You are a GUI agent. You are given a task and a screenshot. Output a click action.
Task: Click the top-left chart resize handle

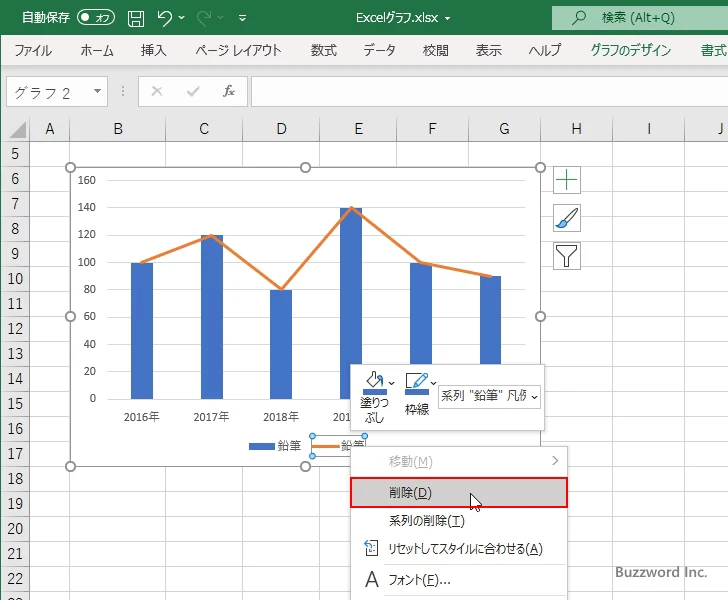coord(70,167)
